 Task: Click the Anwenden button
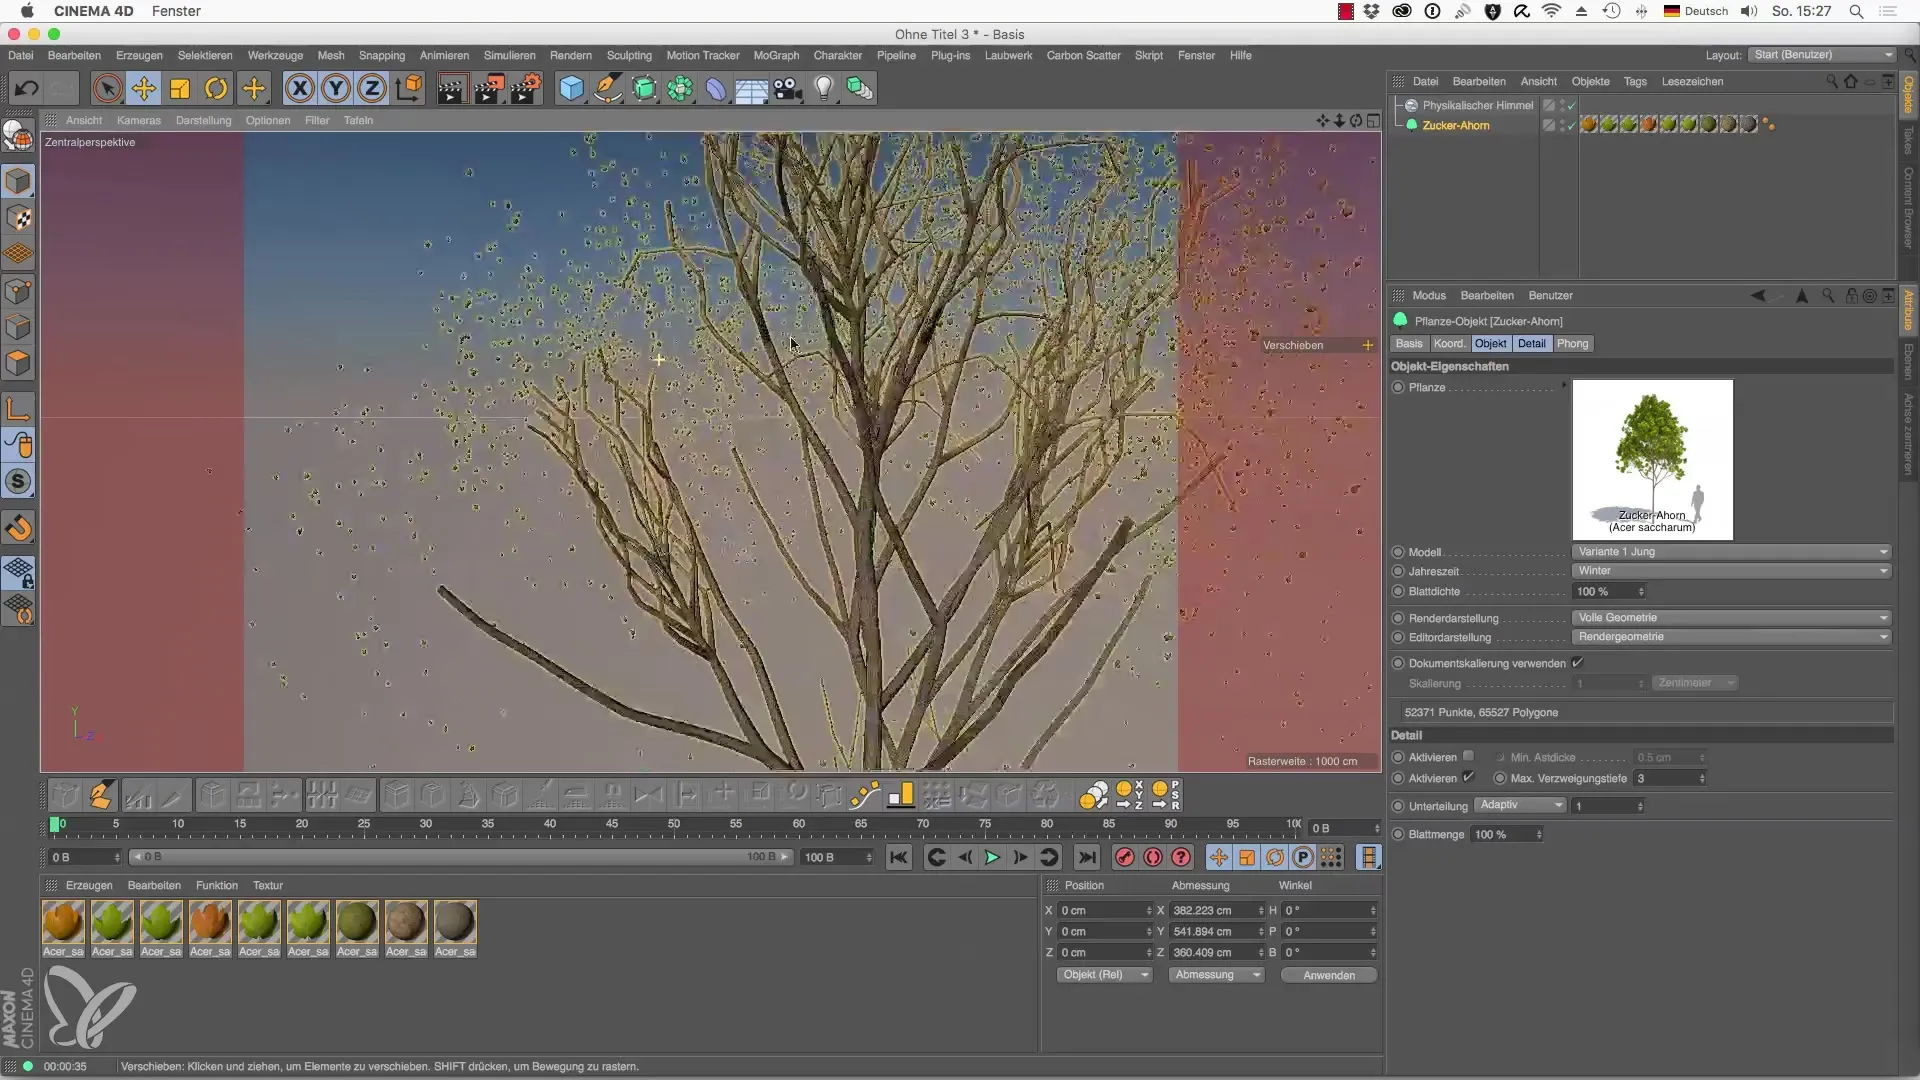pyautogui.click(x=1329, y=975)
